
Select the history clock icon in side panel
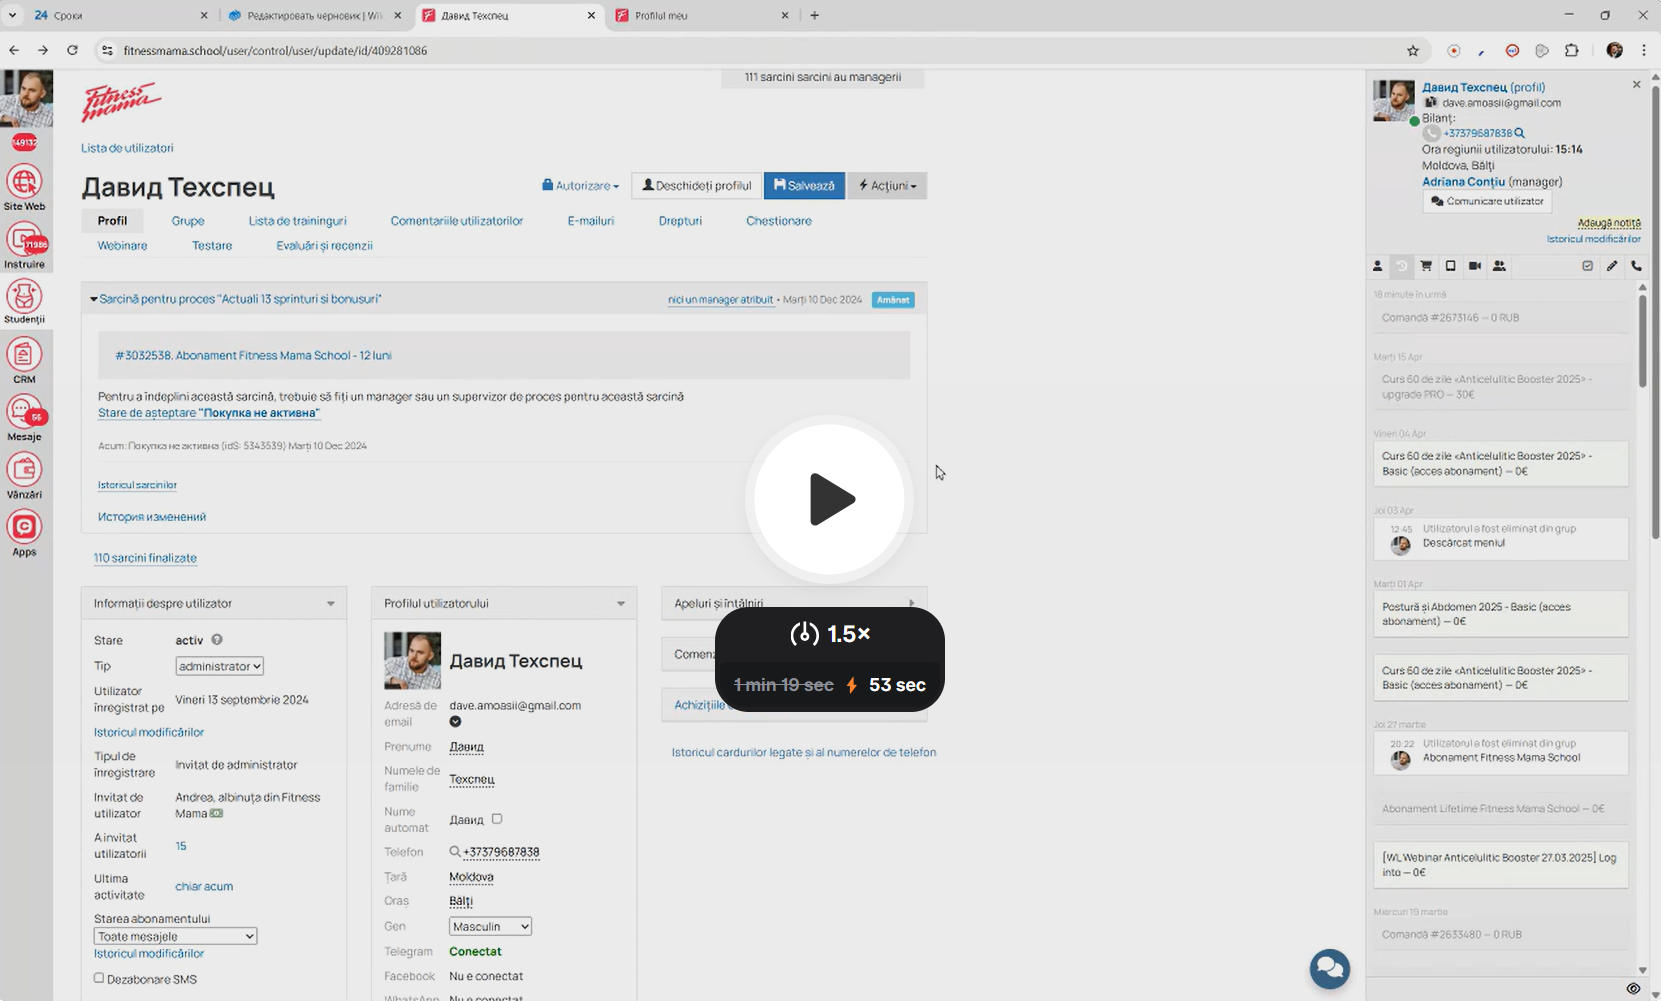tap(1401, 266)
